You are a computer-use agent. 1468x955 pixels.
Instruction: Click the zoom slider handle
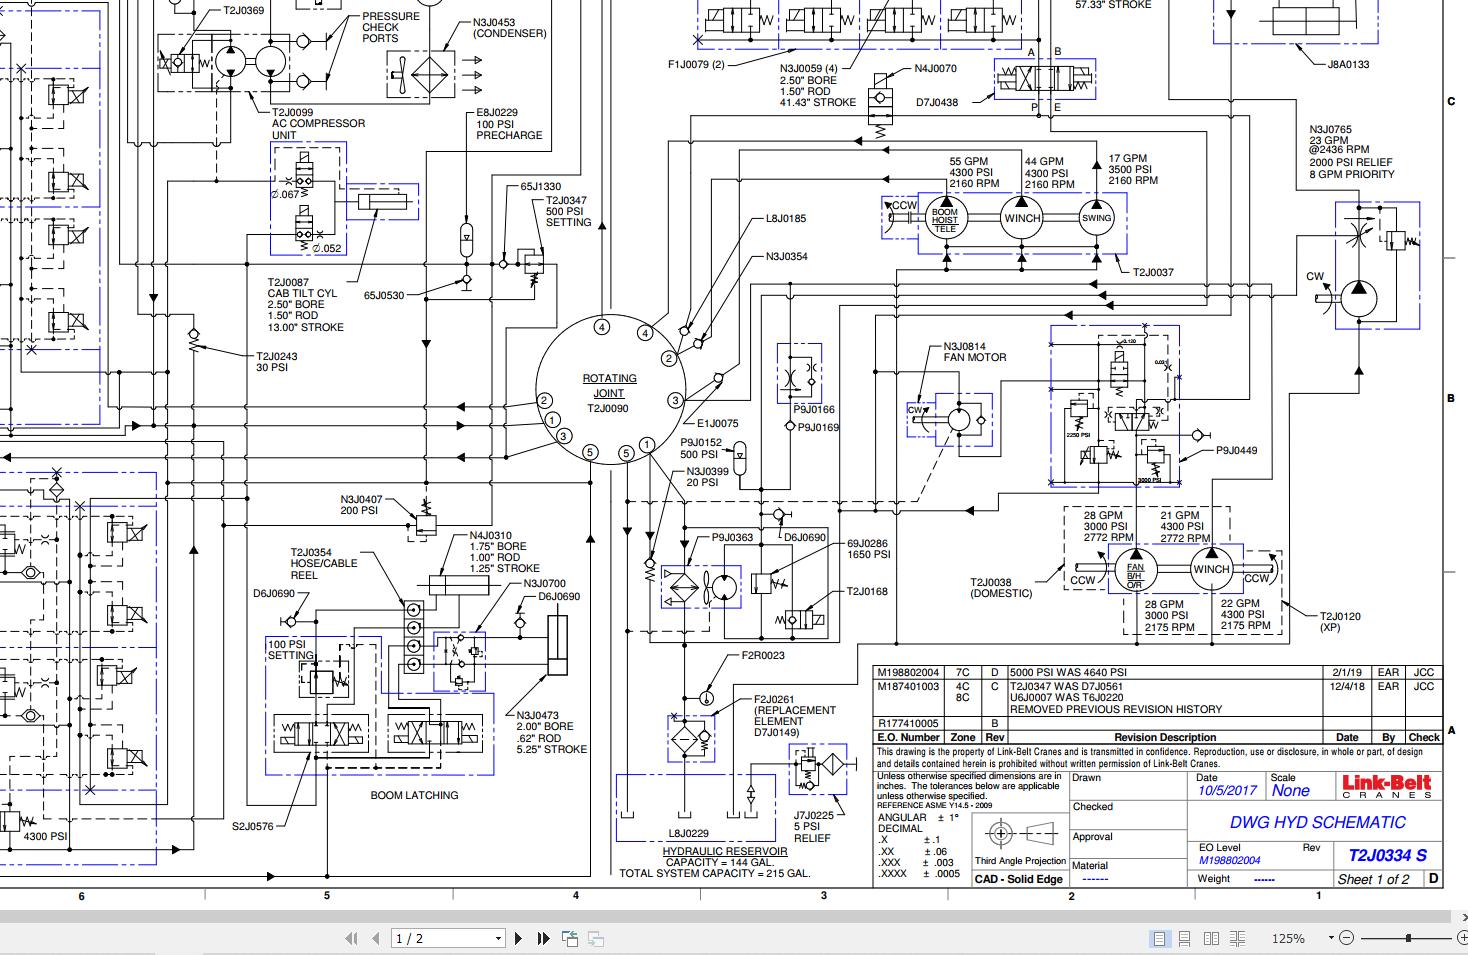pos(1408,938)
